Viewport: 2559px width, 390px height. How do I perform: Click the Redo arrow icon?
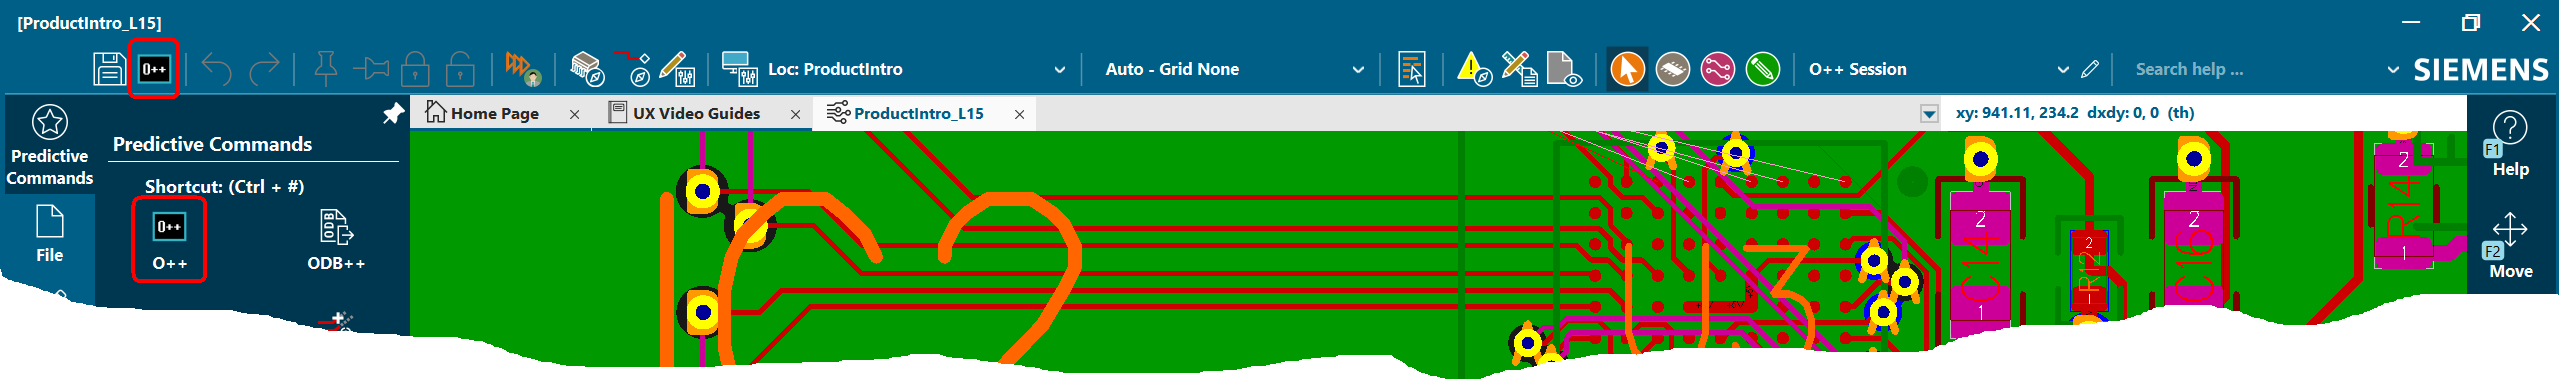[x=264, y=69]
